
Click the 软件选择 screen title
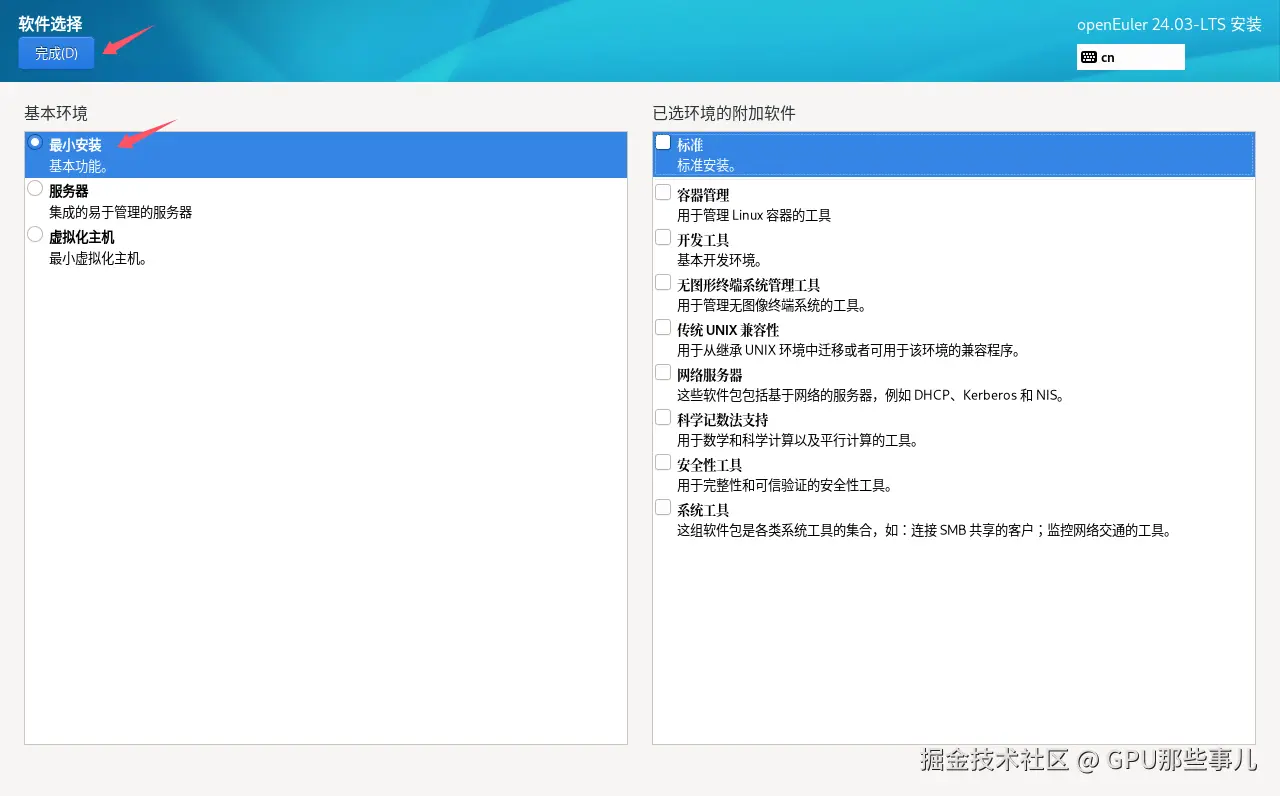point(48,22)
